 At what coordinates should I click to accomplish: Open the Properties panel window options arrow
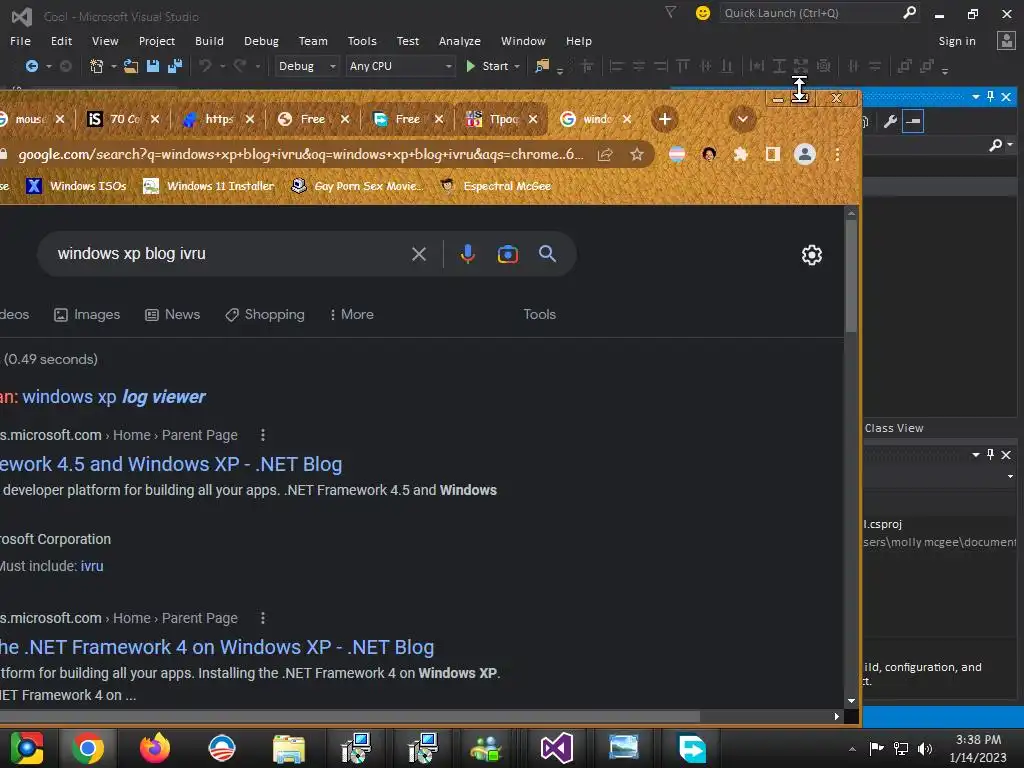click(976, 455)
